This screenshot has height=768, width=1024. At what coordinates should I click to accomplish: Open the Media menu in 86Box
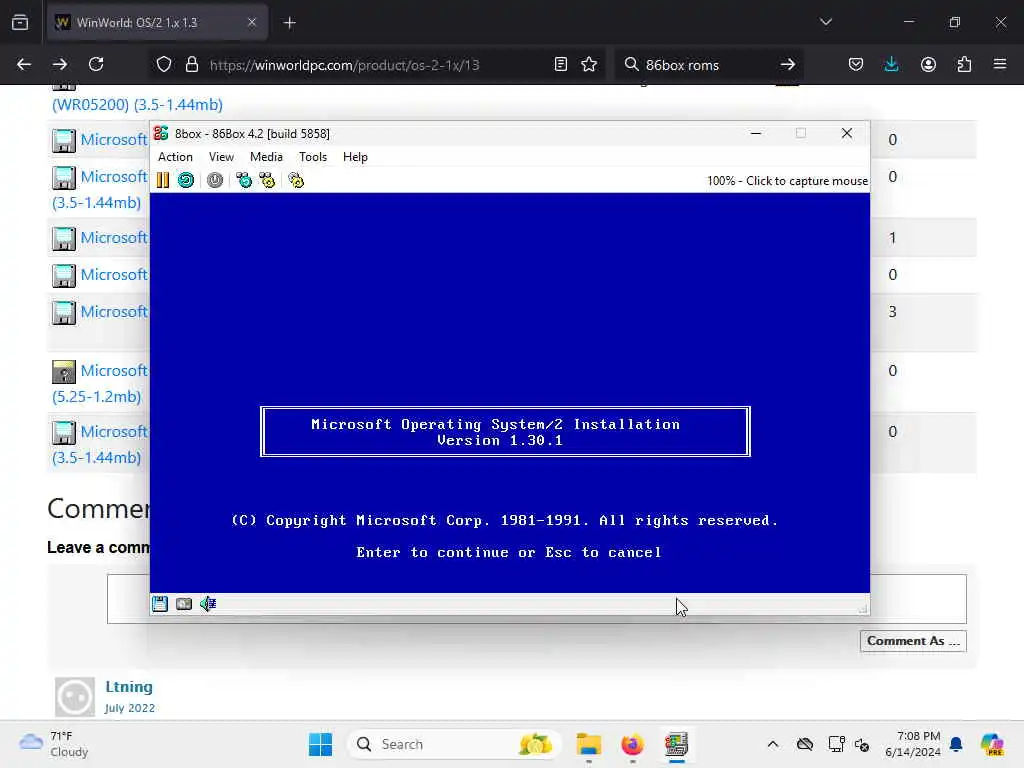[266, 157]
